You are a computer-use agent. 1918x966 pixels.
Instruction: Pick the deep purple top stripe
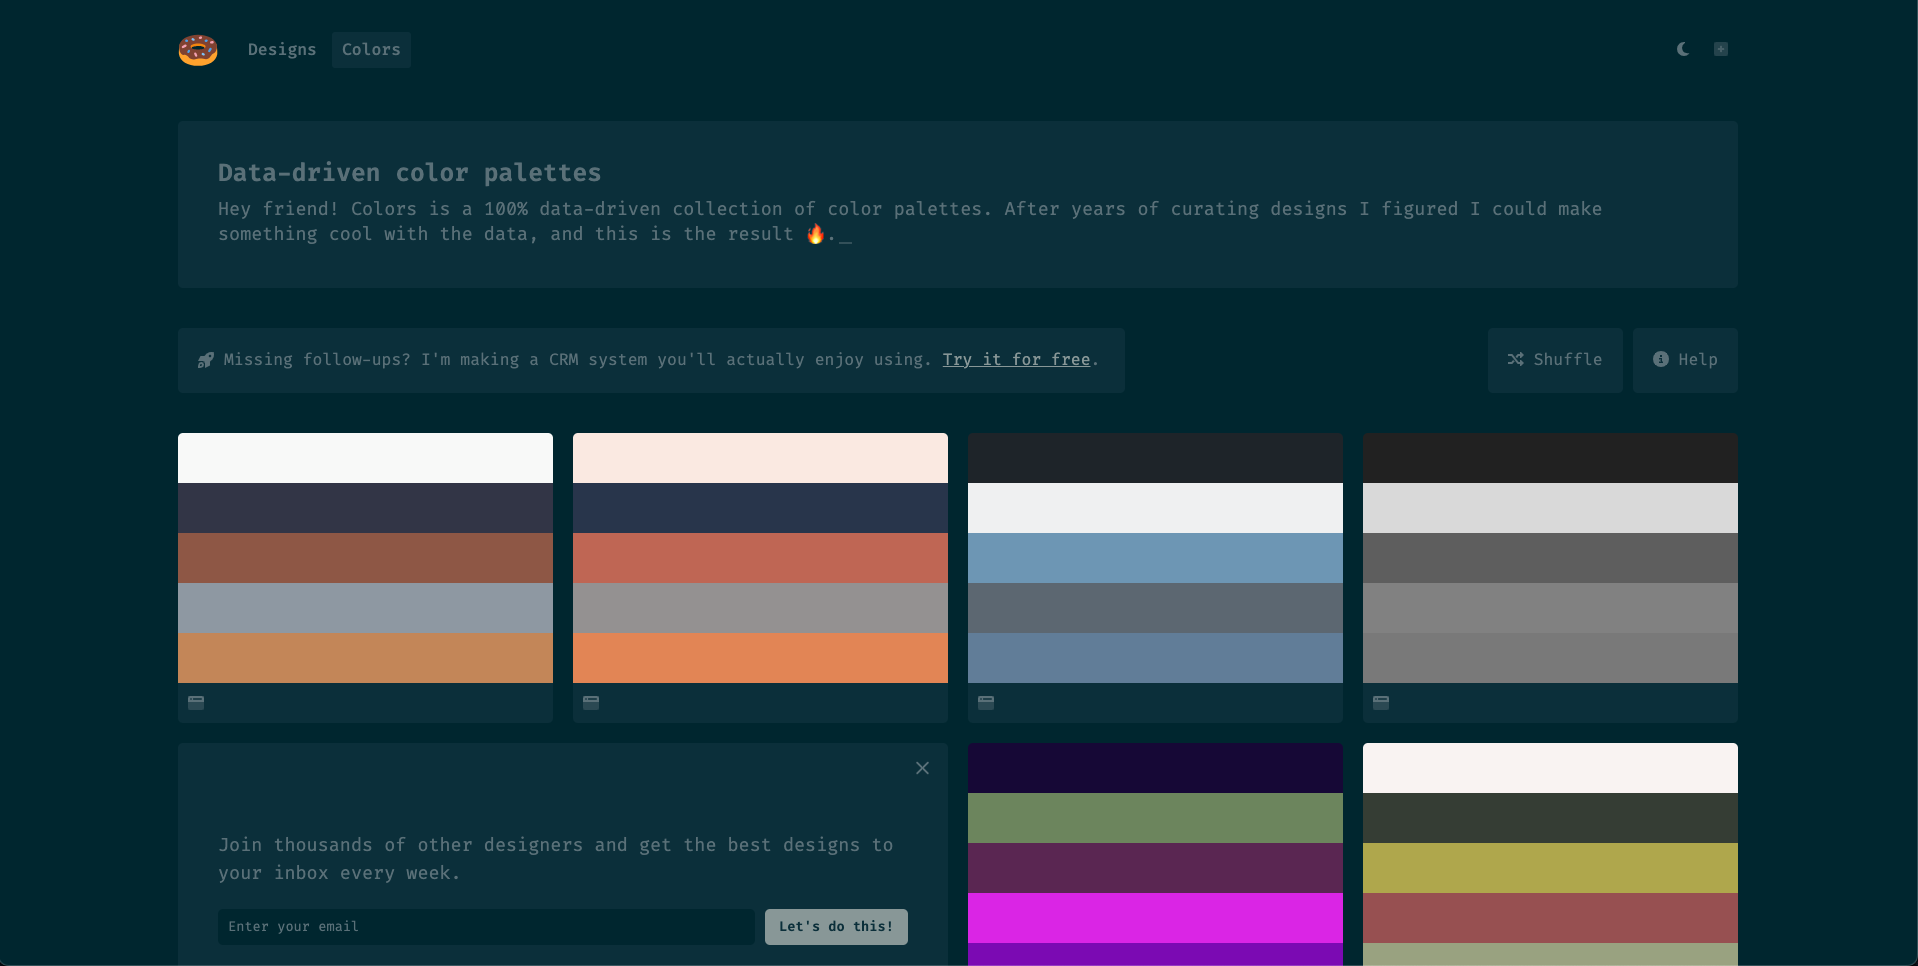tap(1155, 768)
